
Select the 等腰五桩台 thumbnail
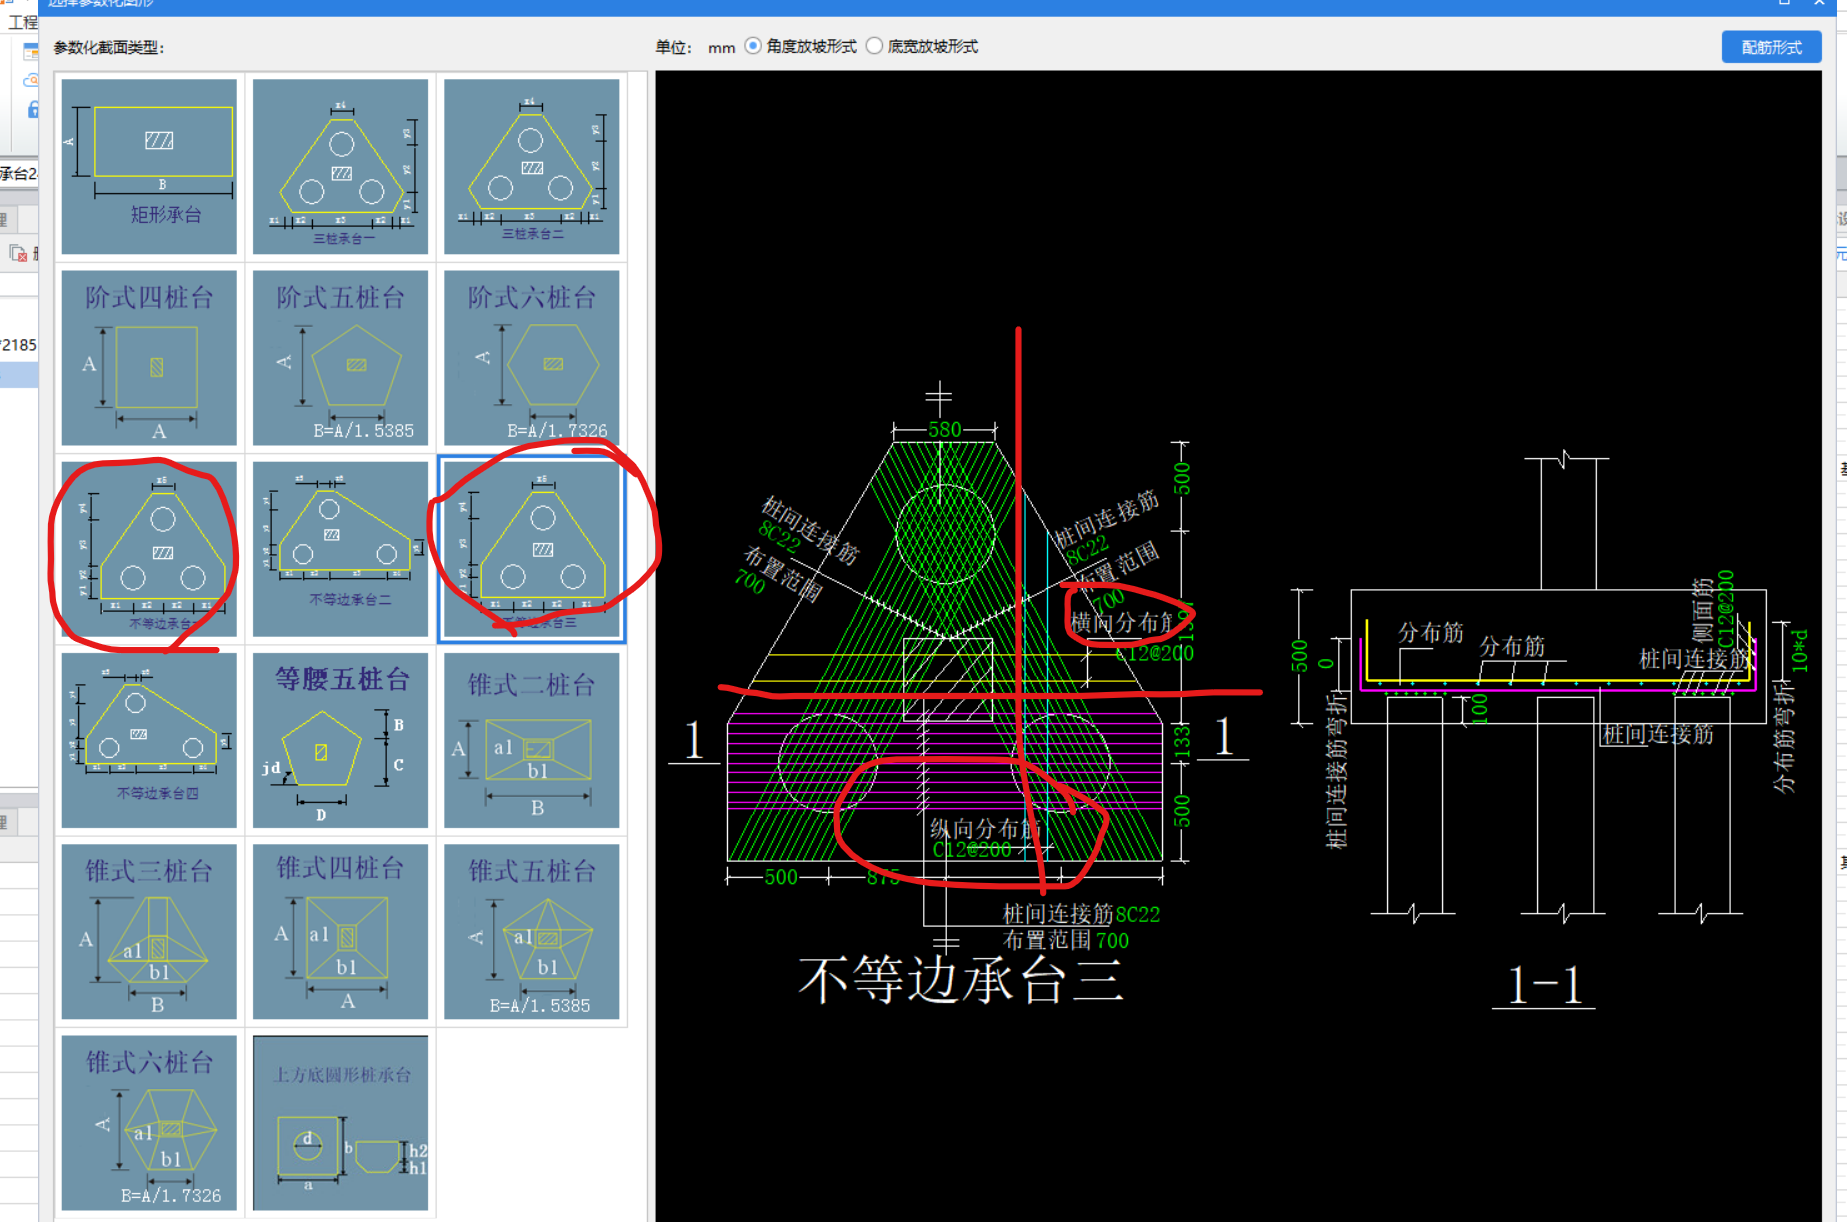coord(340,739)
